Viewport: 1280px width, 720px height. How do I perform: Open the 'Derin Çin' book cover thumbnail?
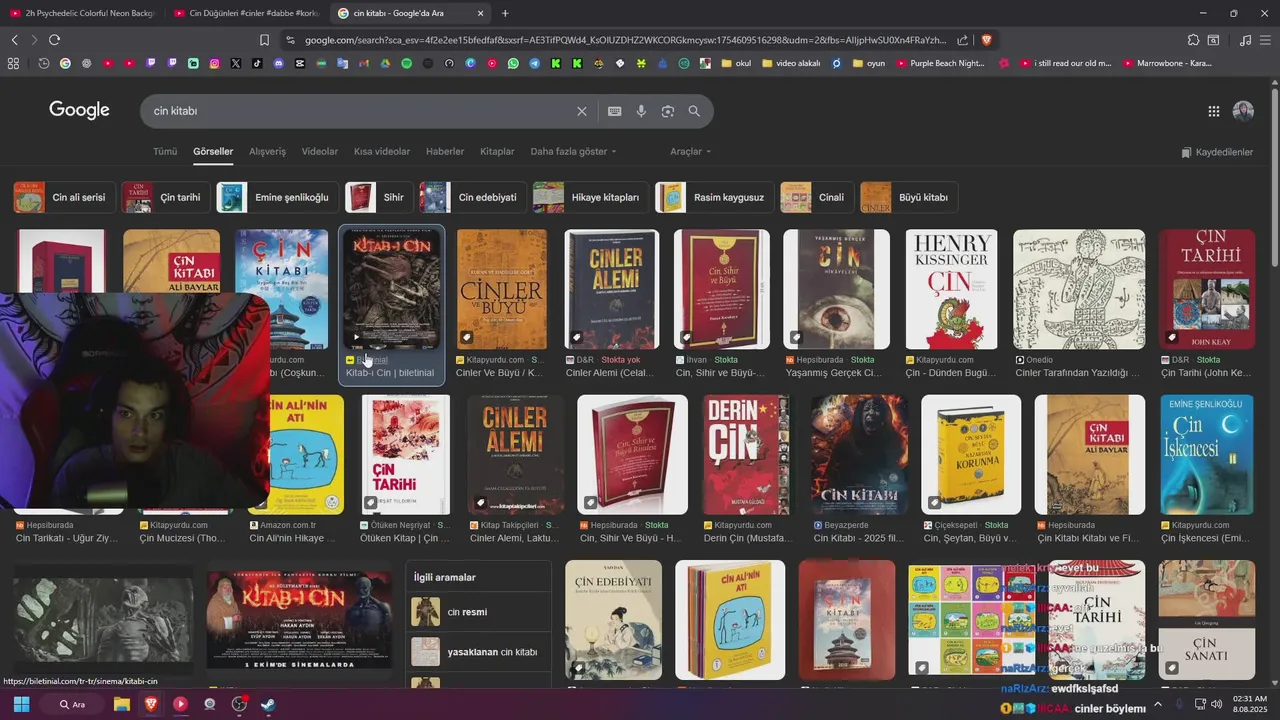click(746, 455)
